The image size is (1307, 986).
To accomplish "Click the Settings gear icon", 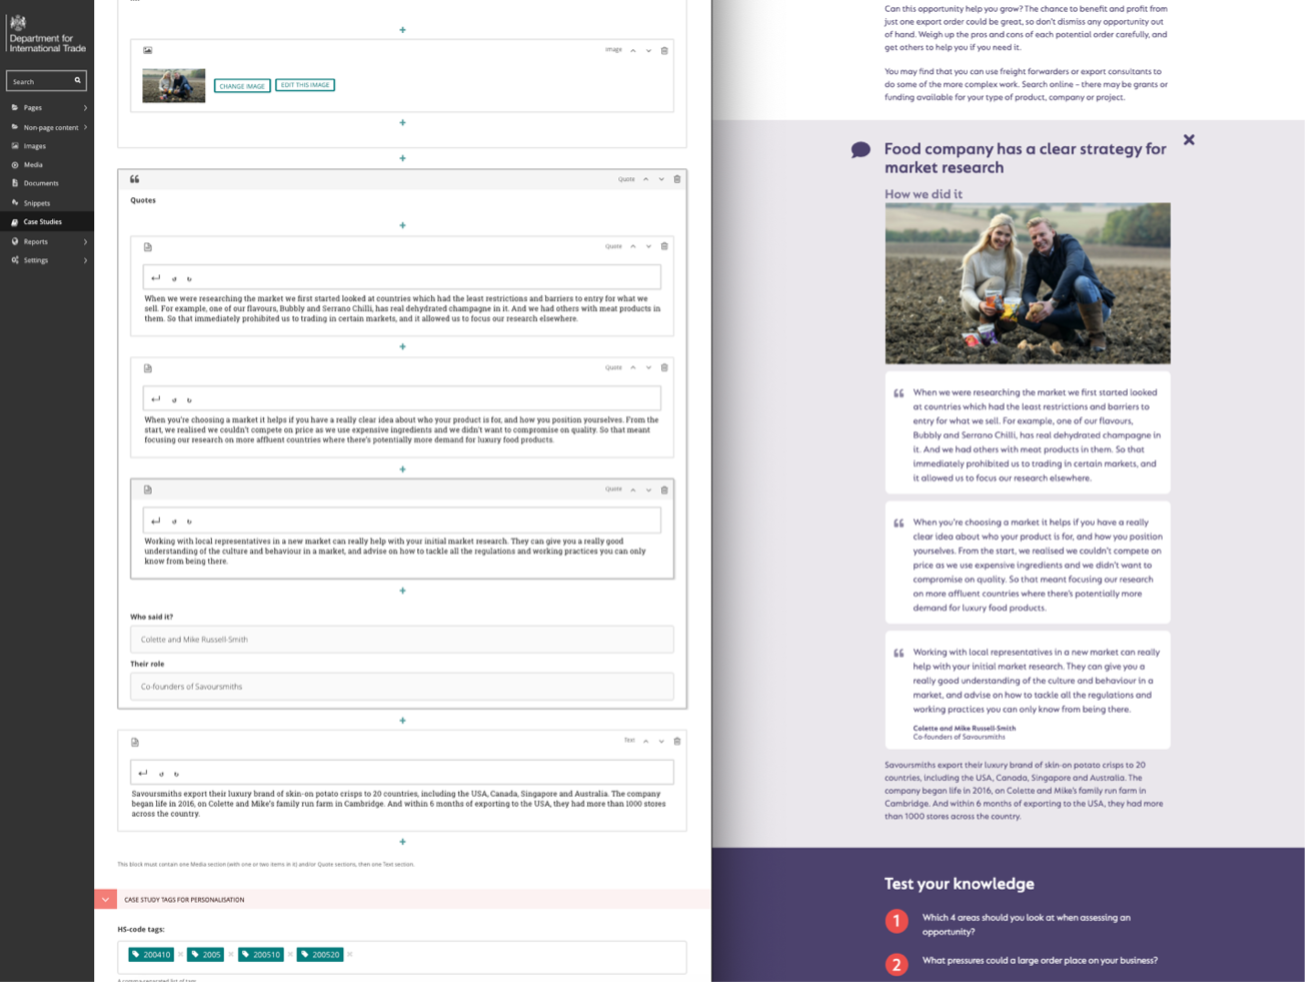I will click(13, 260).
